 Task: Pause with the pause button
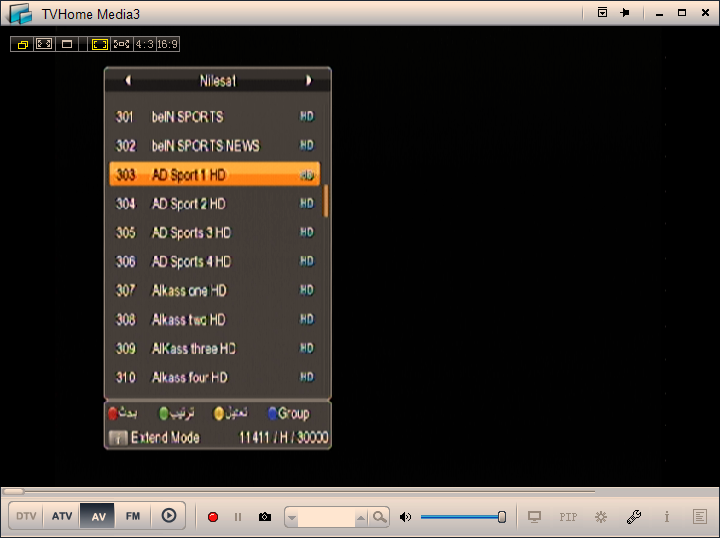238,517
